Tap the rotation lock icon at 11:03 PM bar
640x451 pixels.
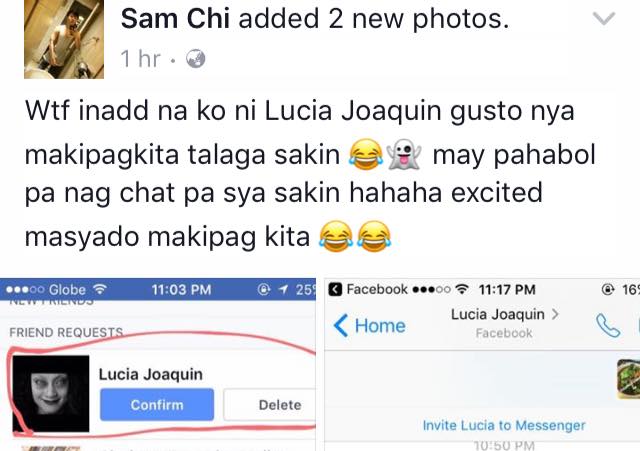pyautogui.click(x=264, y=289)
